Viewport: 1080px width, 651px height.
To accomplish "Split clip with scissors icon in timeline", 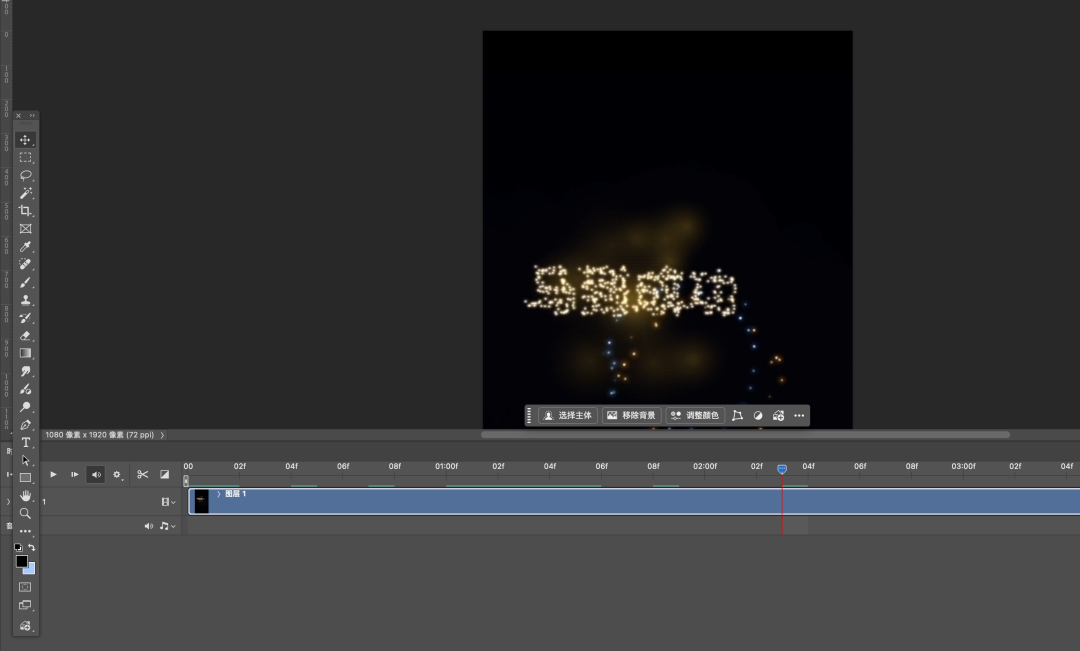I will (143, 474).
